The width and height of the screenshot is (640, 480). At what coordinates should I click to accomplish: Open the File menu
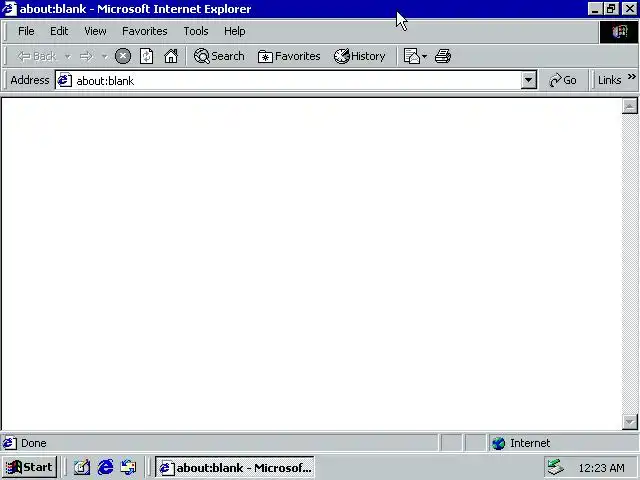point(26,31)
